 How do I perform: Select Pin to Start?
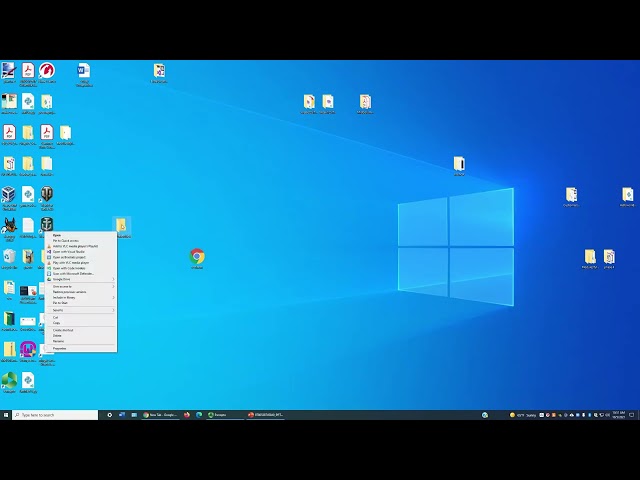pyautogui.click(x=81, y=303)
